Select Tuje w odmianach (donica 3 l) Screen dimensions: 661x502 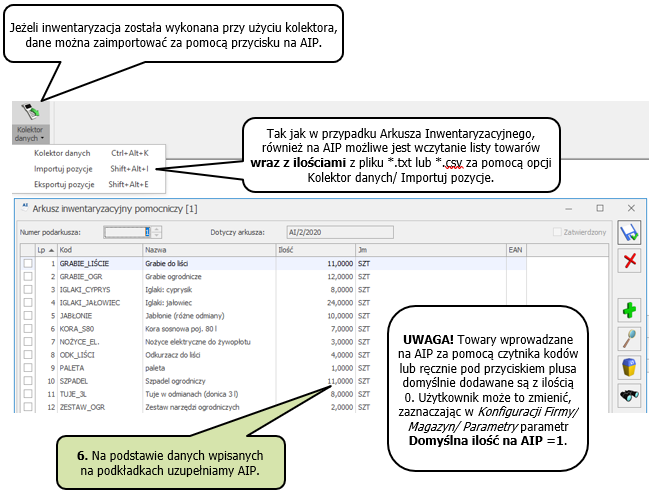pos(209,394)
